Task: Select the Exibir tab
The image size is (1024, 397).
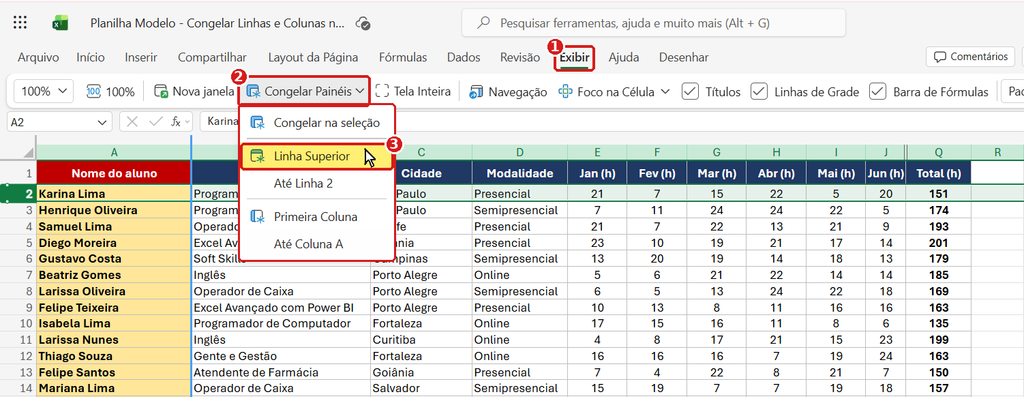Action: pyautogui.click(x=575, y=57)
